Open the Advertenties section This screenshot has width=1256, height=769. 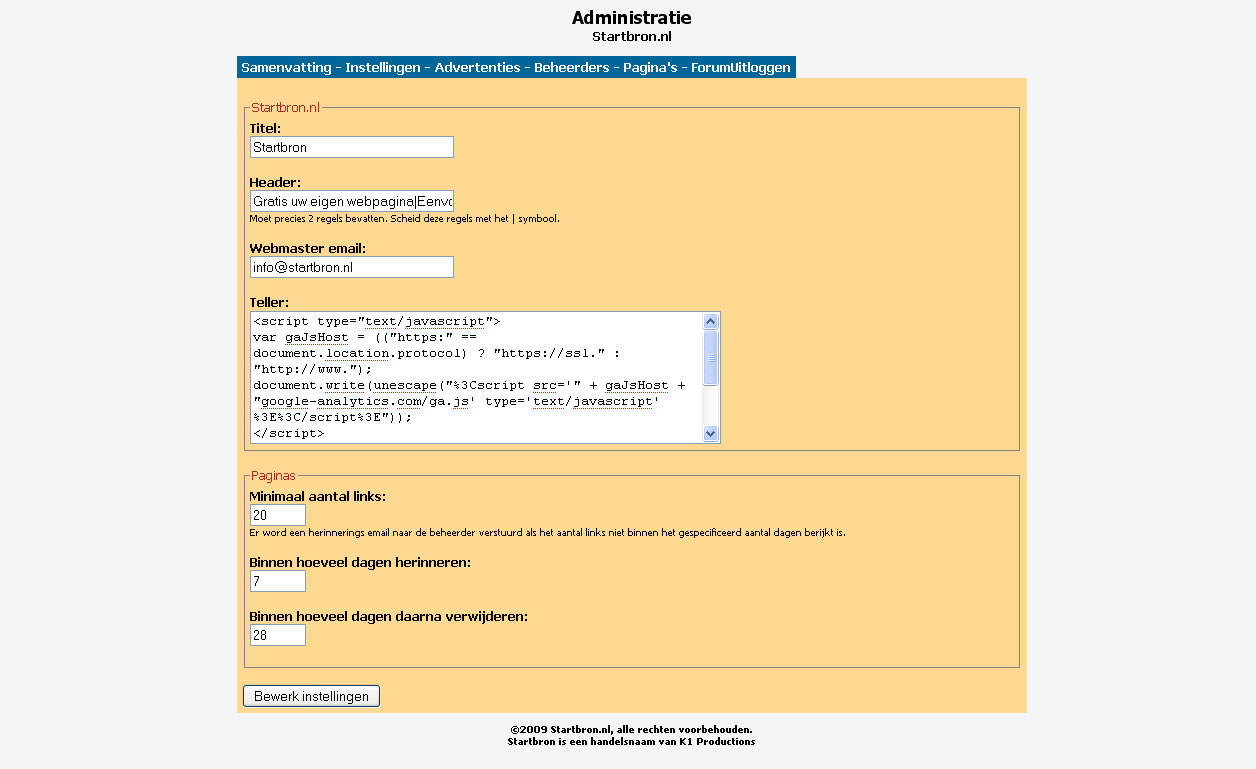click(477, 67)
